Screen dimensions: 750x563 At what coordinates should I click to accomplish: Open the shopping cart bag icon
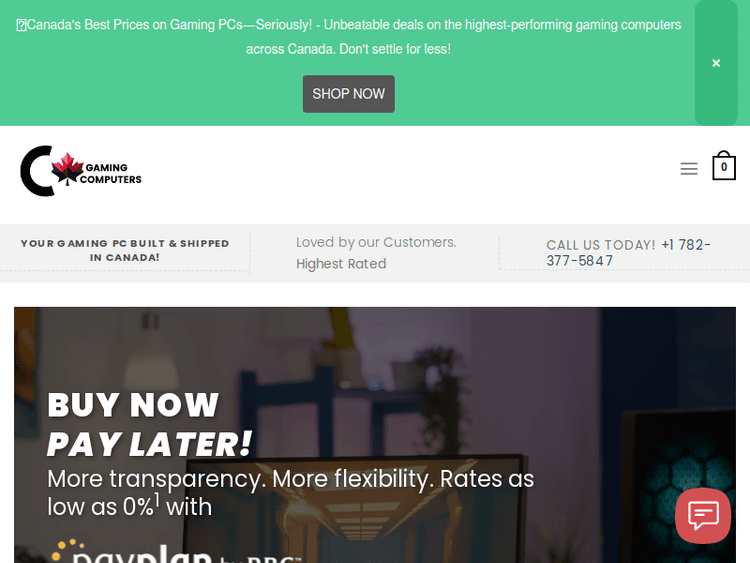pos(724,166)
